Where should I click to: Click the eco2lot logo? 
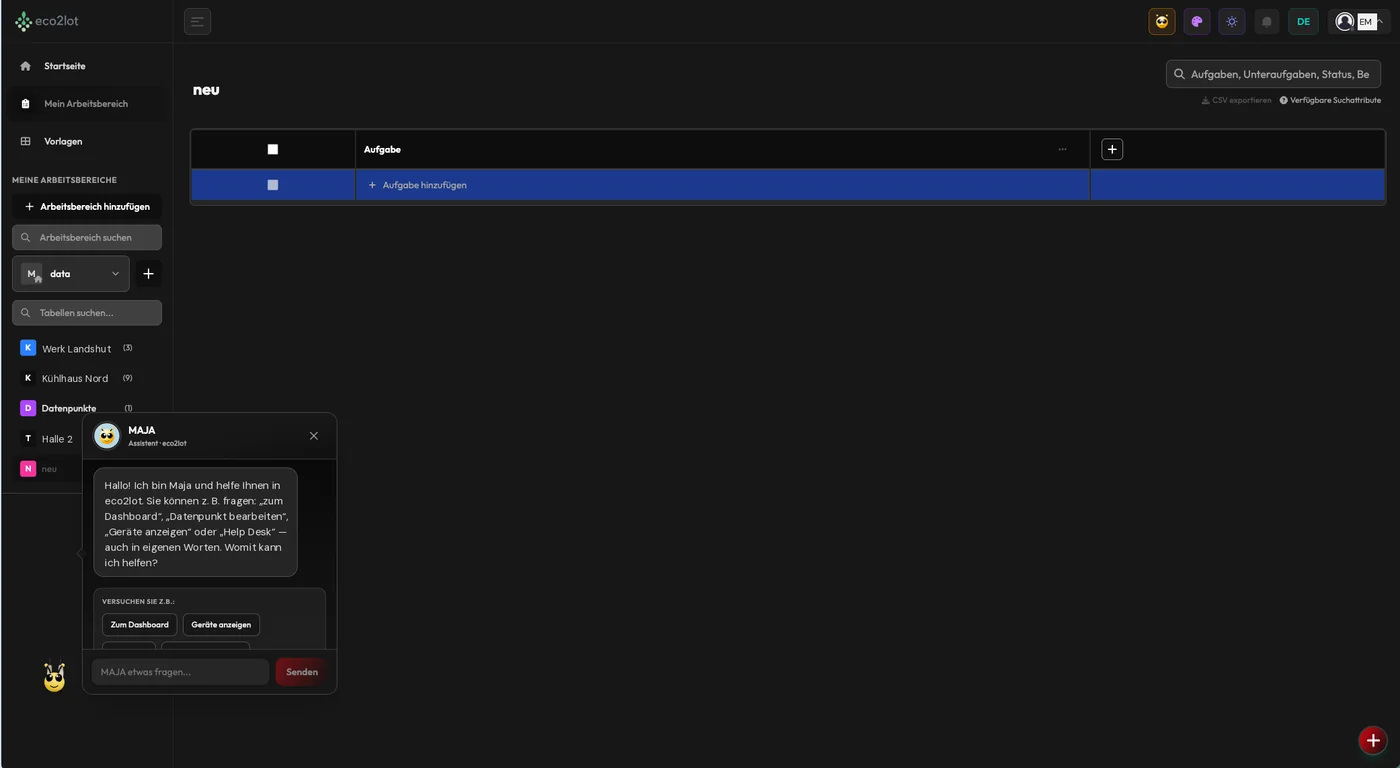tap(47, 21)
